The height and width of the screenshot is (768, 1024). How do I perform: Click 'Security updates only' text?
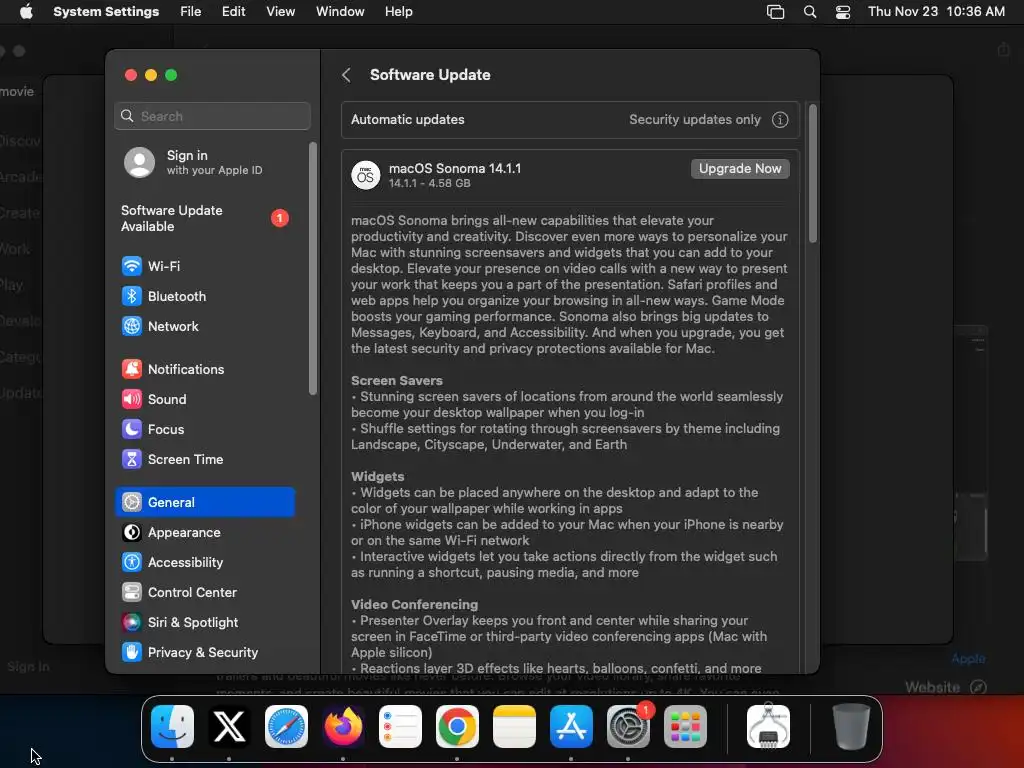coord(695,120)
